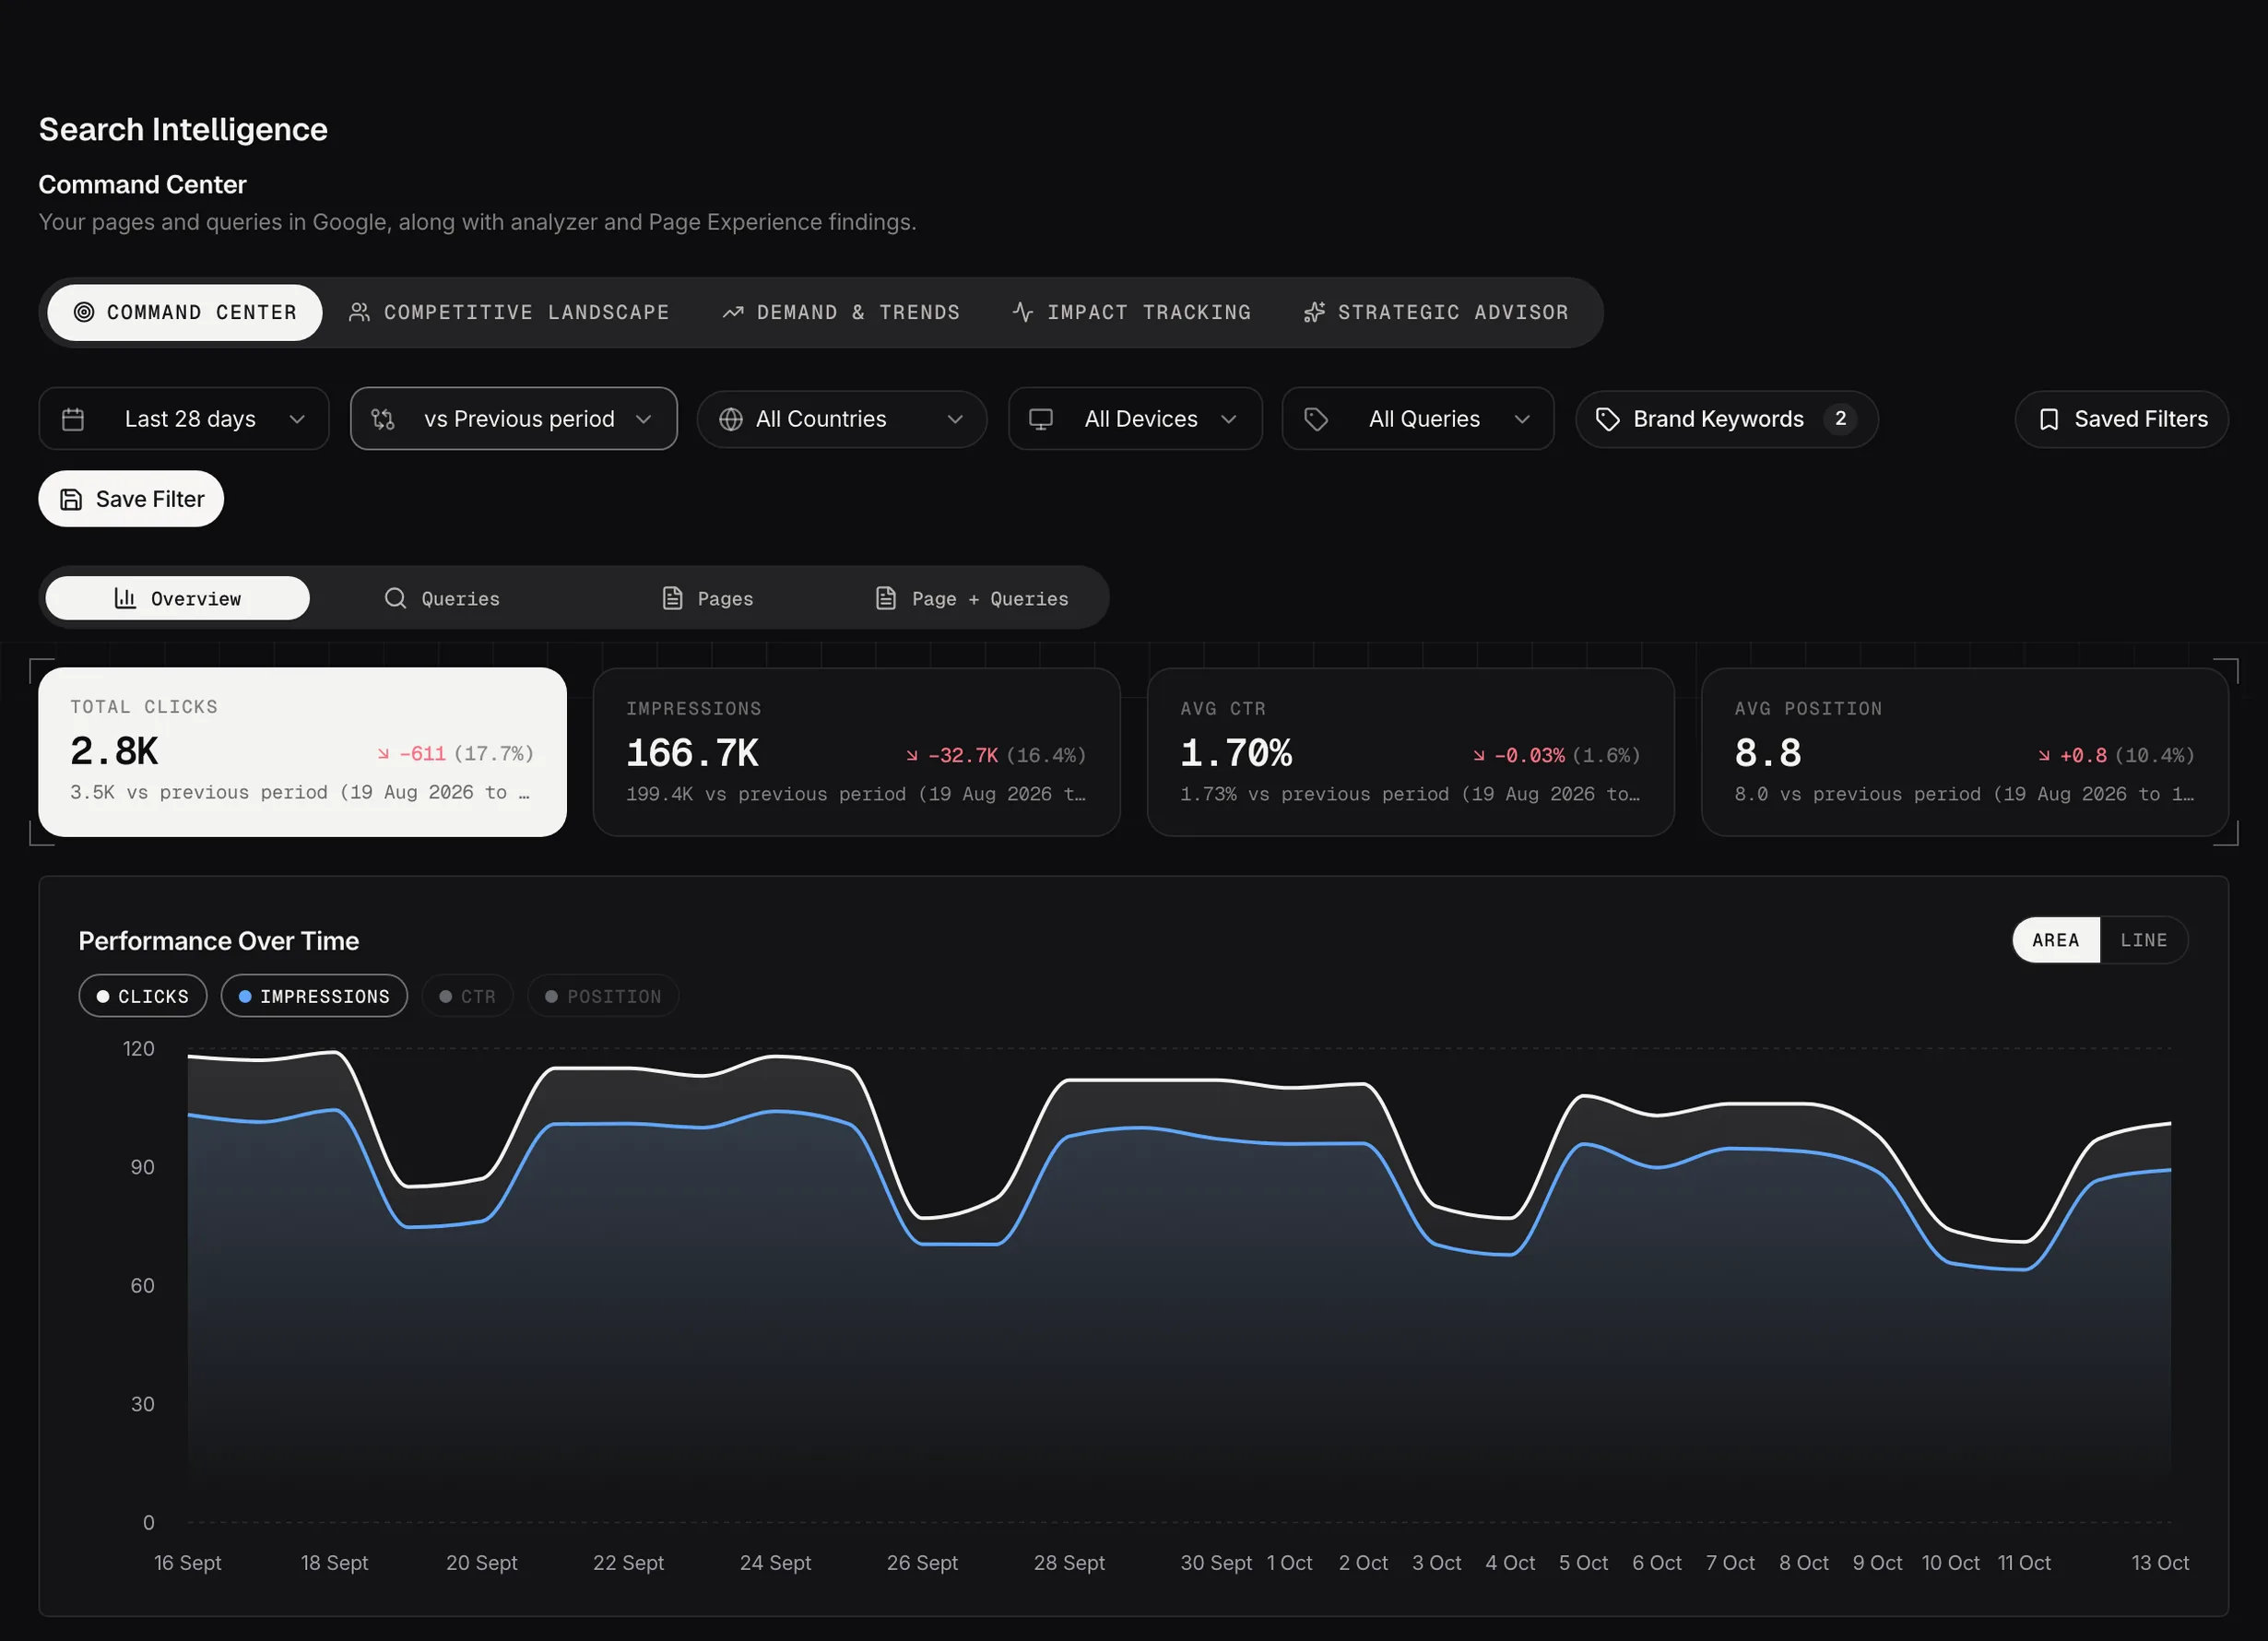Screen dimensions: 2268x1641
Task: Select the Avg Position metric card
Action: tap(1965, 752)
